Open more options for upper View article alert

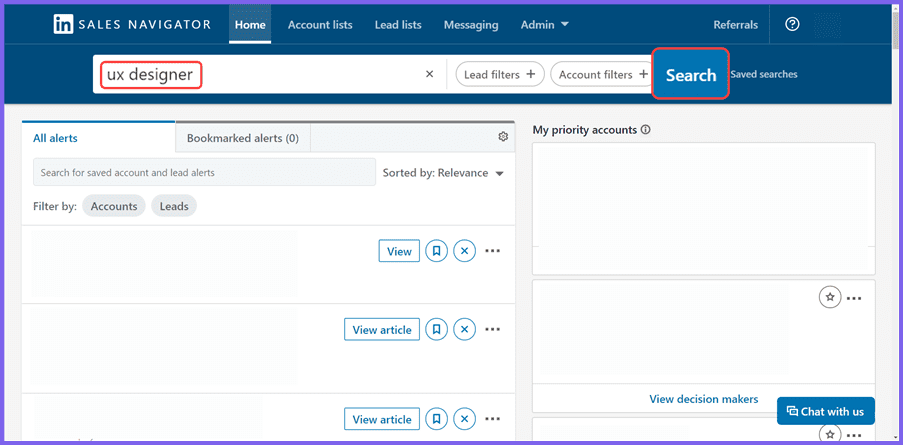point(492,329)
